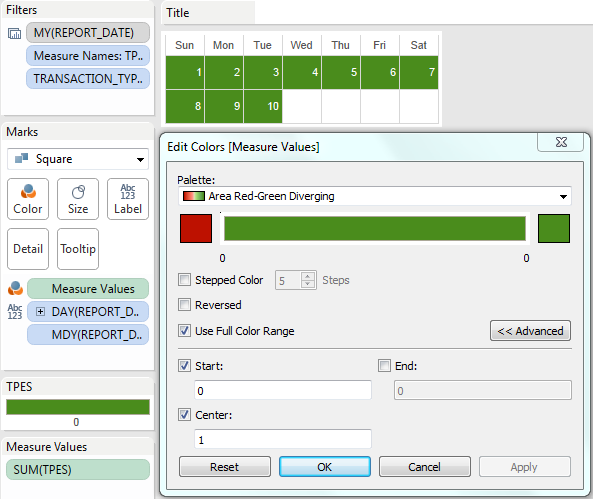This screenshot has width=593, height=499.
Task: Click the green color ramp bar
Action: tap(375, 229)
